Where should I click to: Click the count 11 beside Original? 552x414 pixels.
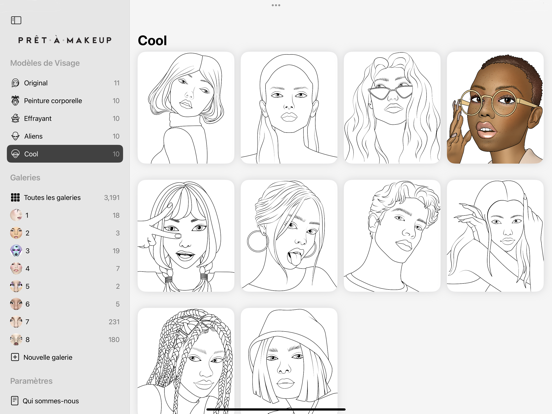117,83
